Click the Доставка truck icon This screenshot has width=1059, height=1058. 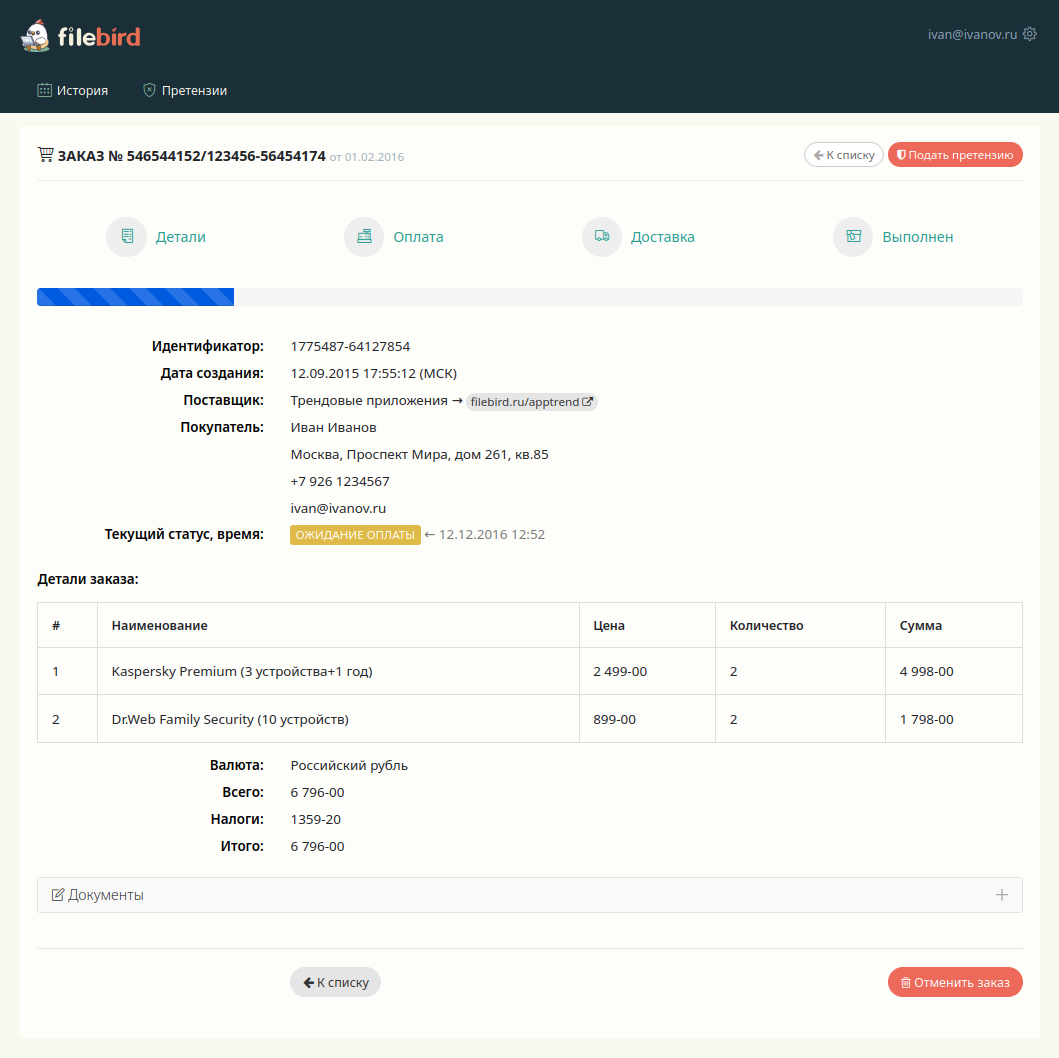pyautogui.click(x=602, y=237)
